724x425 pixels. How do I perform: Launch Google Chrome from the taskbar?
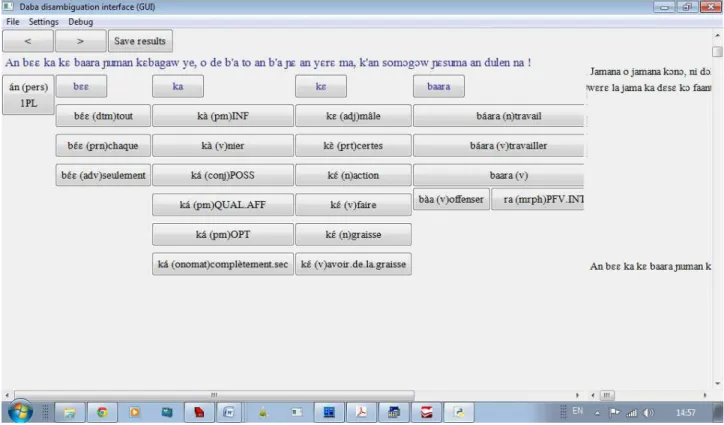[102, 412]
